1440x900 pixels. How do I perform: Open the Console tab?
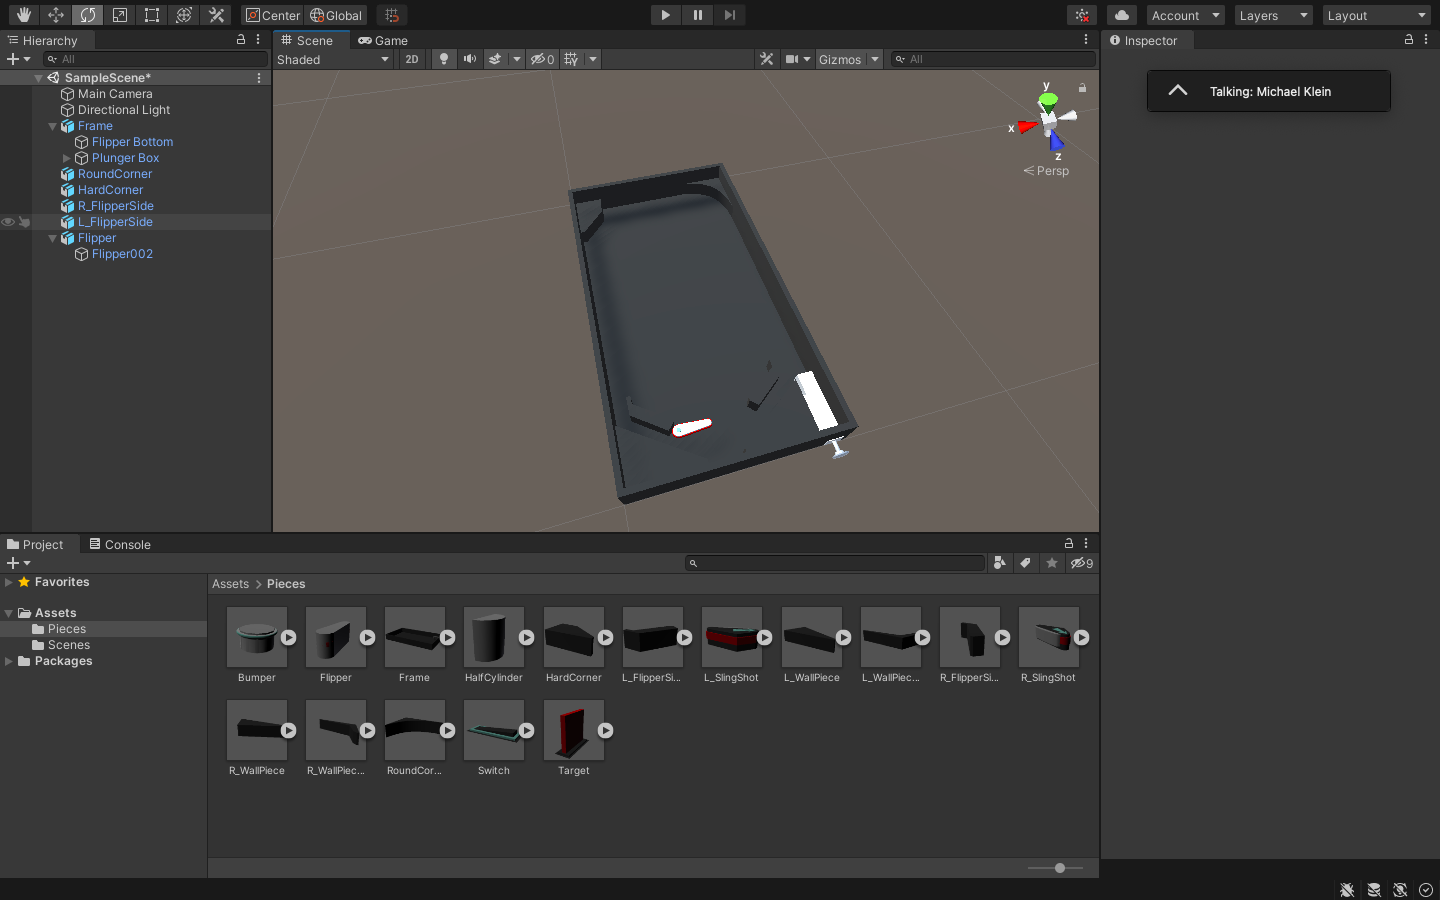click(x=120, y=545)
